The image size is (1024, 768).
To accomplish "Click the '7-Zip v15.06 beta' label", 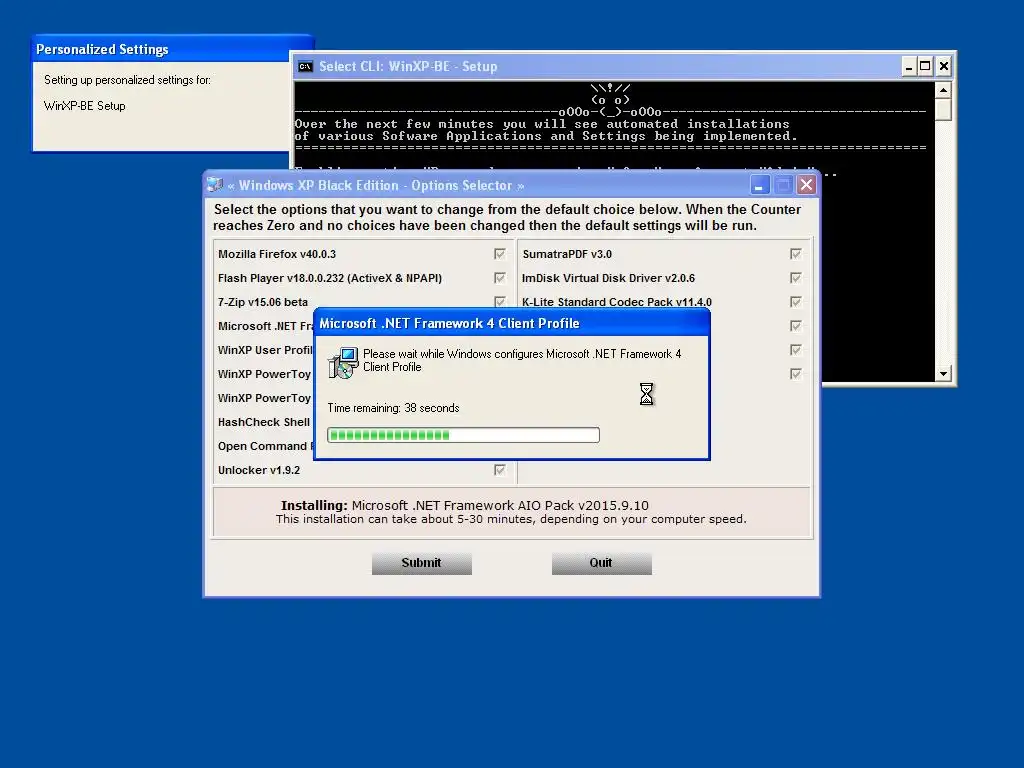I will pyautogui.click(x=263, y=302).
